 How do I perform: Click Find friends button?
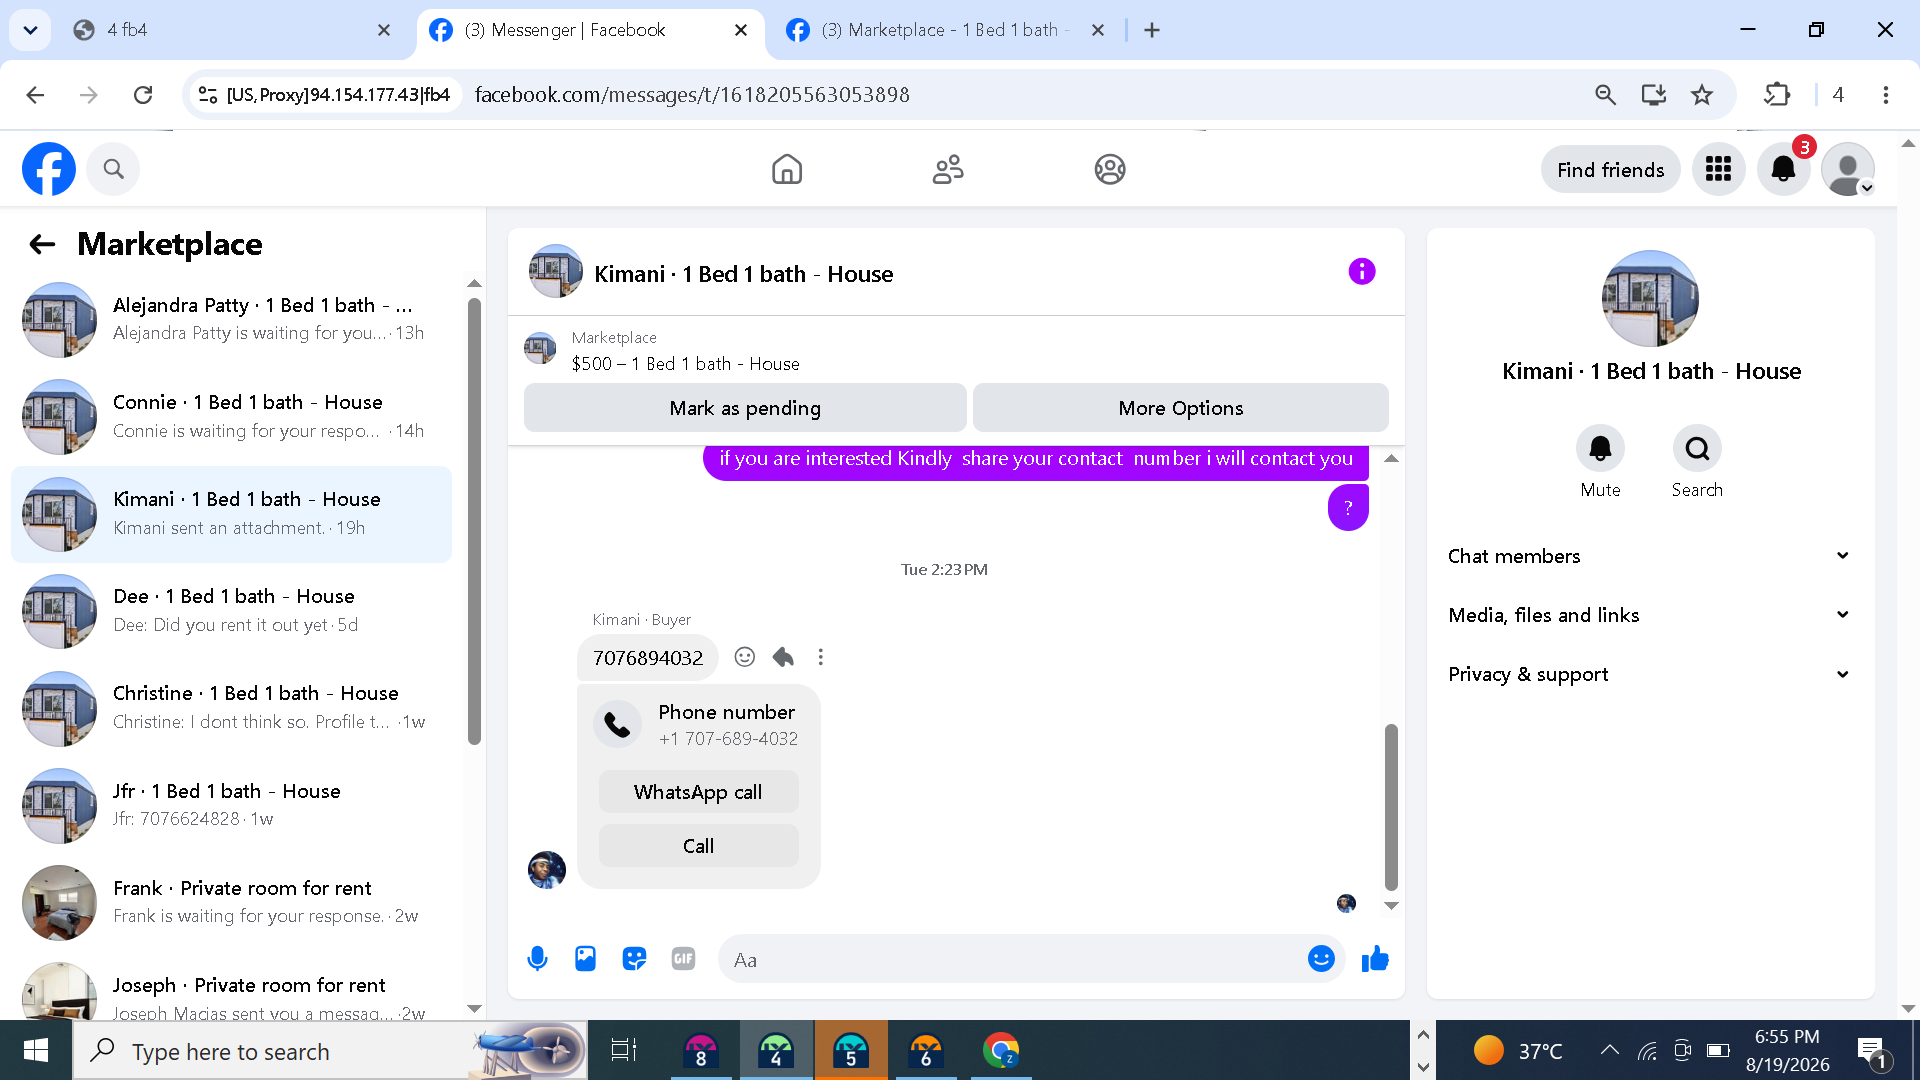click(x=1610, y=170)
